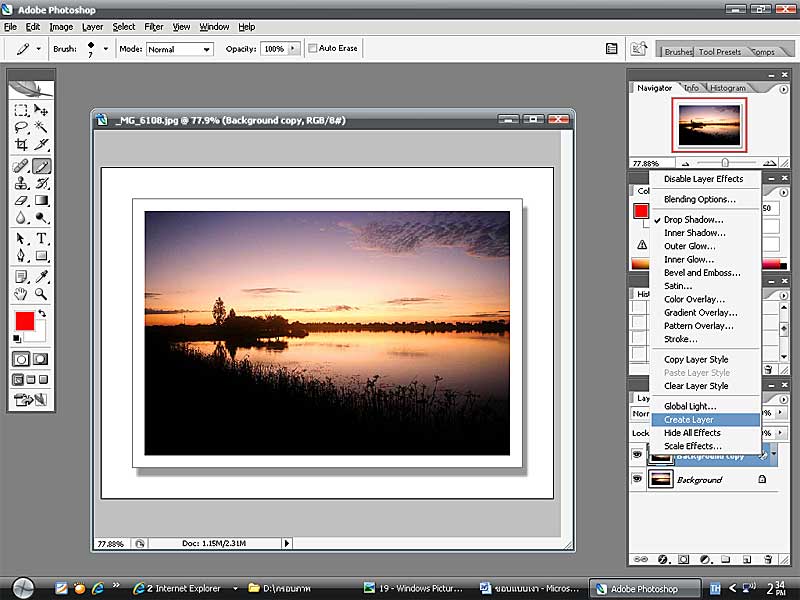Image resolution: width=800 pixels, height=600 pixels.
Task: Click the foreground red color swatch
Action: (x=24, y=321)
